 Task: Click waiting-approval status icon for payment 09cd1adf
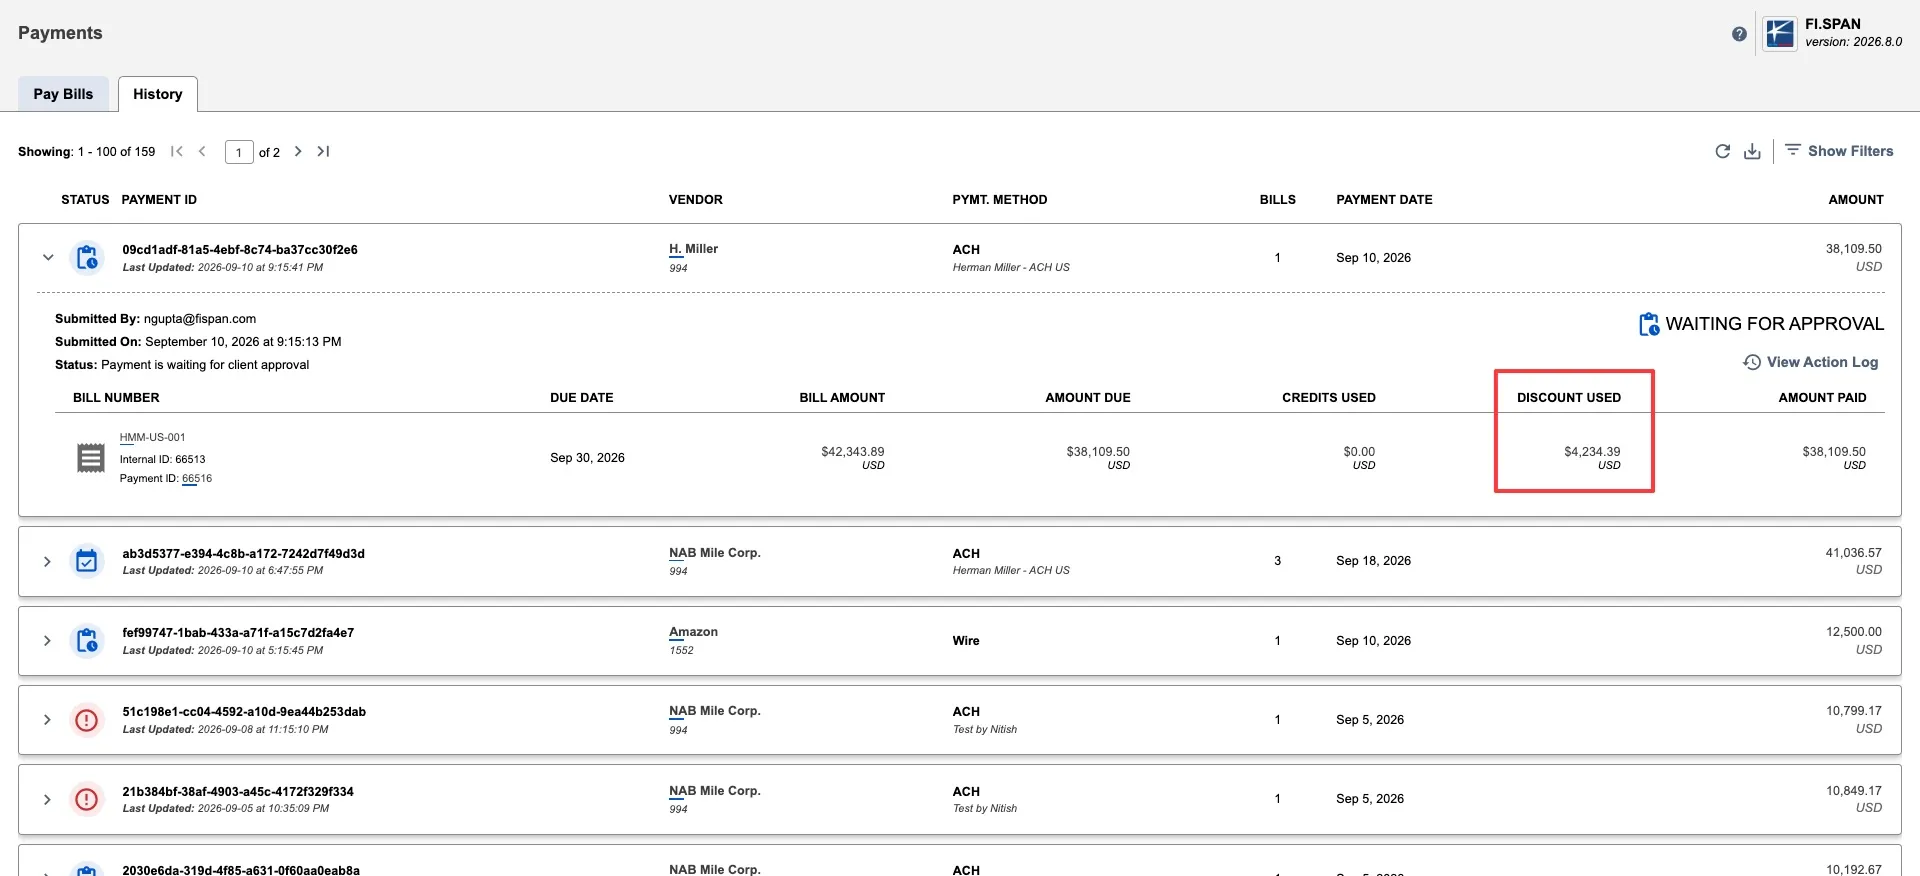pyautogui.click(x=87, y=258)
